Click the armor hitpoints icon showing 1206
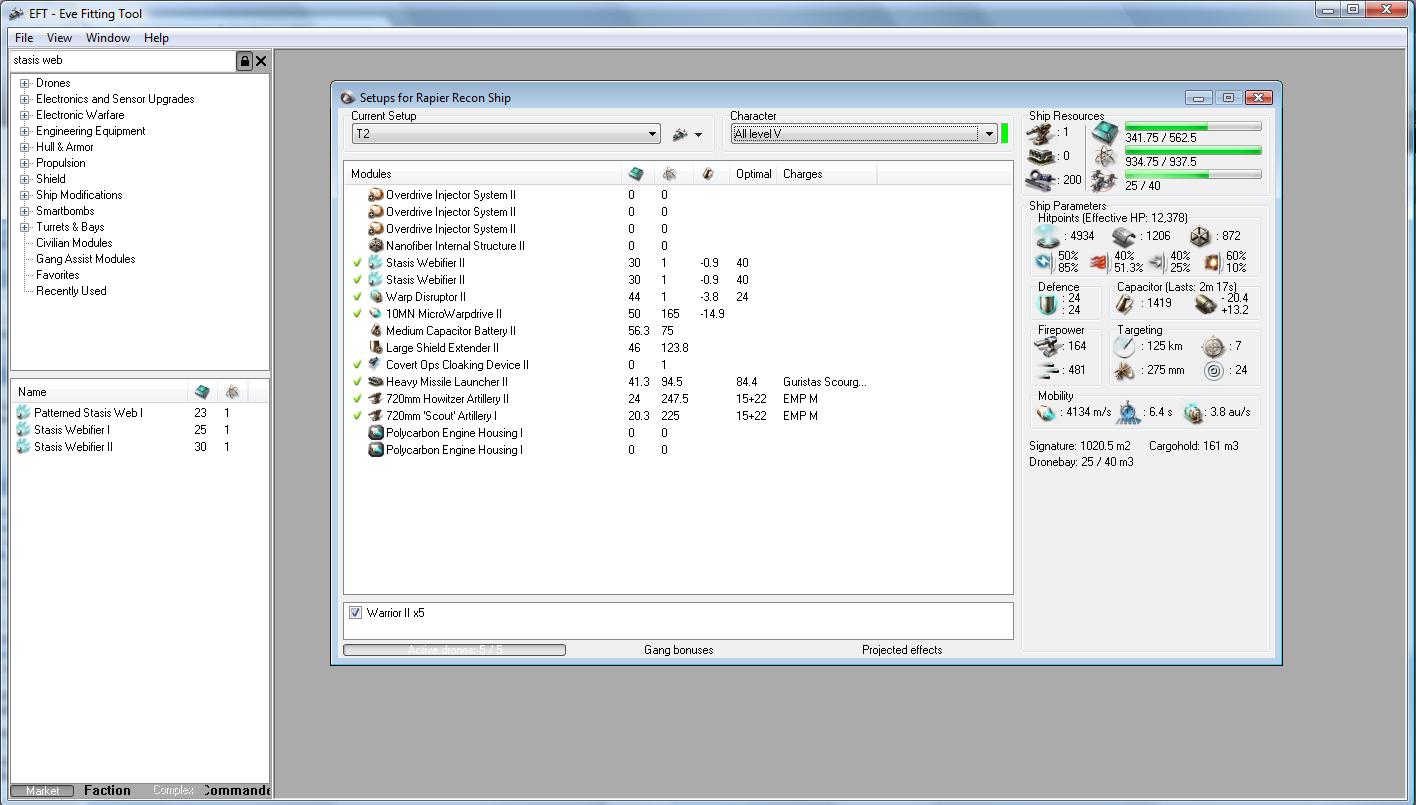This screenshot has width=1416, height=805. (x=1124, y=237)
